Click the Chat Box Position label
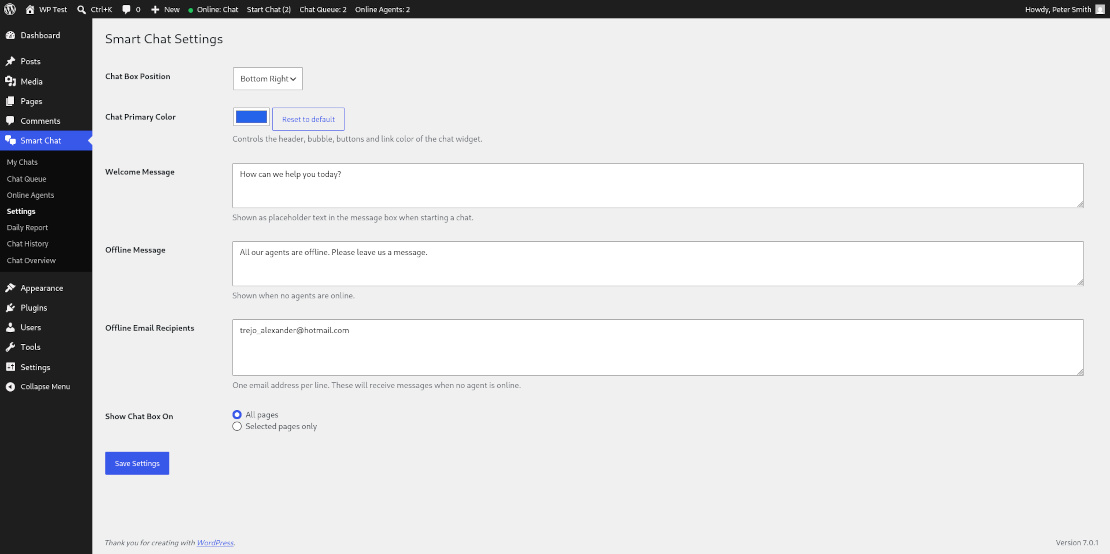Viewport: 1110px width, 554px height. point(137,76)
